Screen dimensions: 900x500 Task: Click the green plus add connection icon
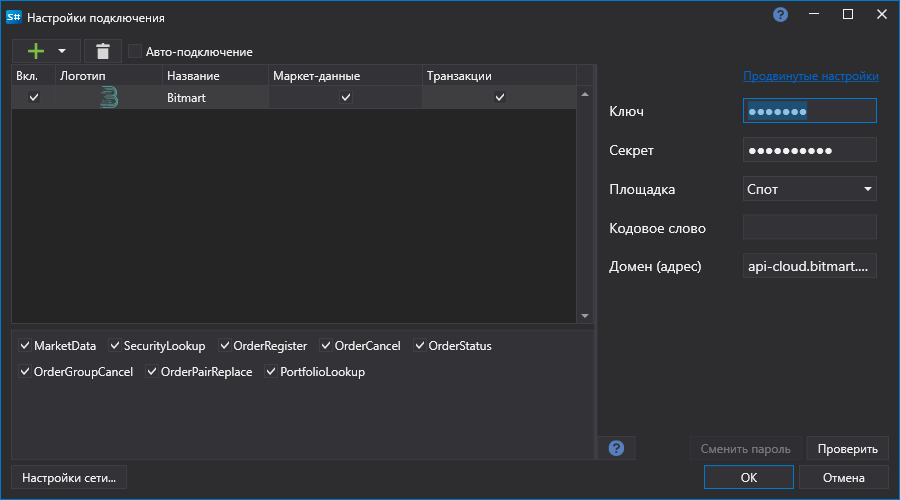point(36,51)
